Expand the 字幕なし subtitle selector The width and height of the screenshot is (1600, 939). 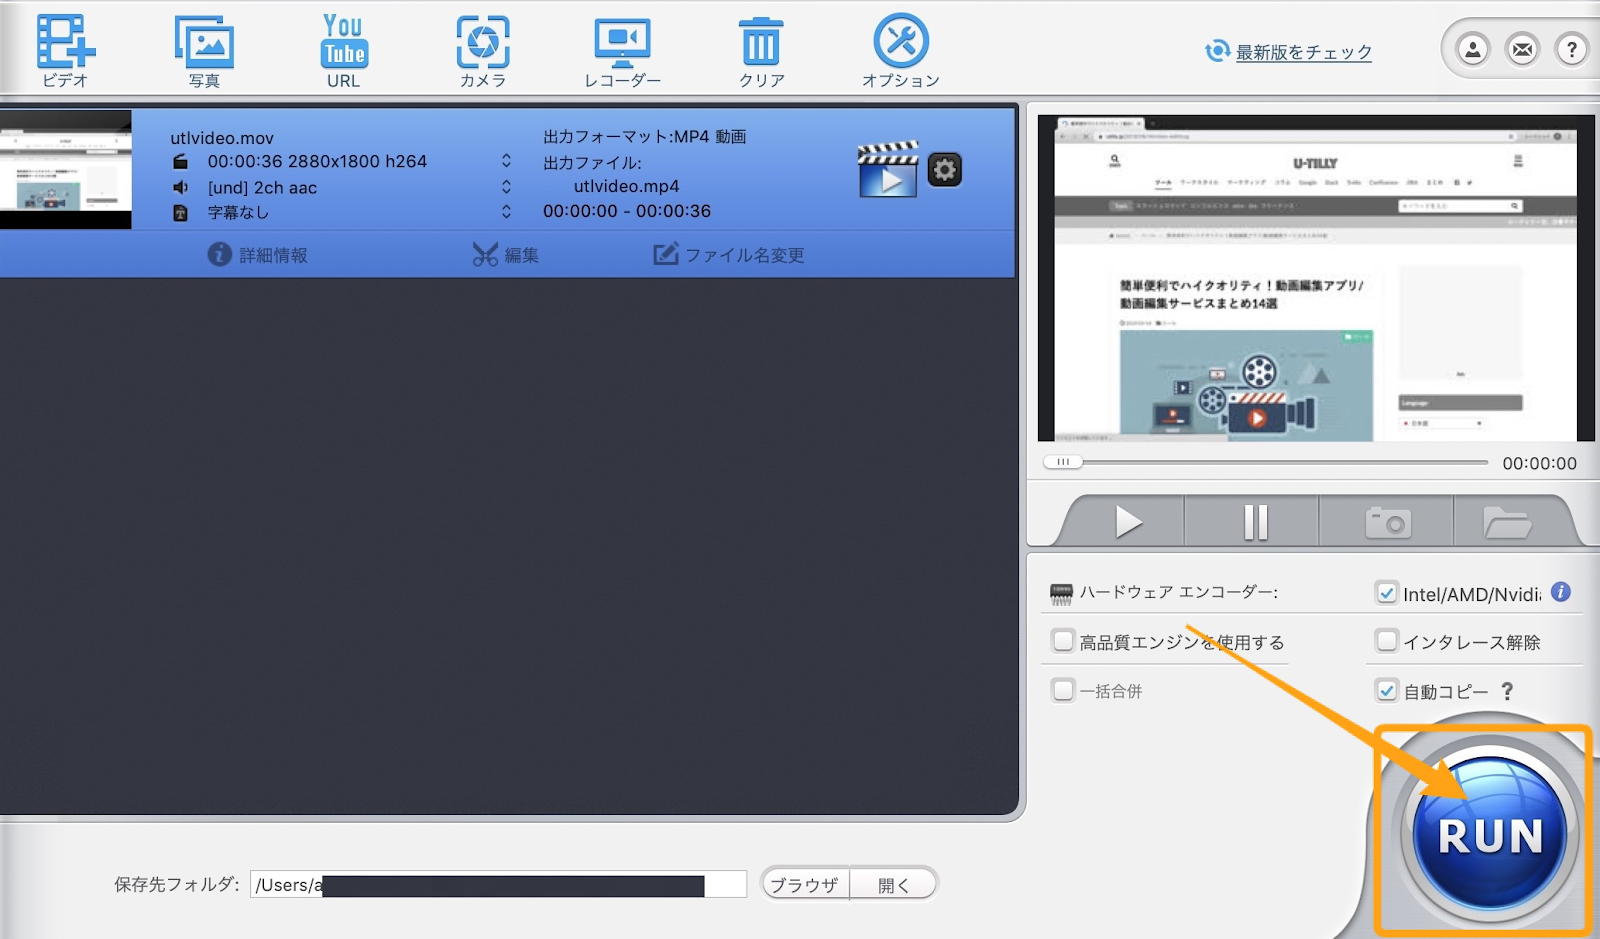click(506, 212)
